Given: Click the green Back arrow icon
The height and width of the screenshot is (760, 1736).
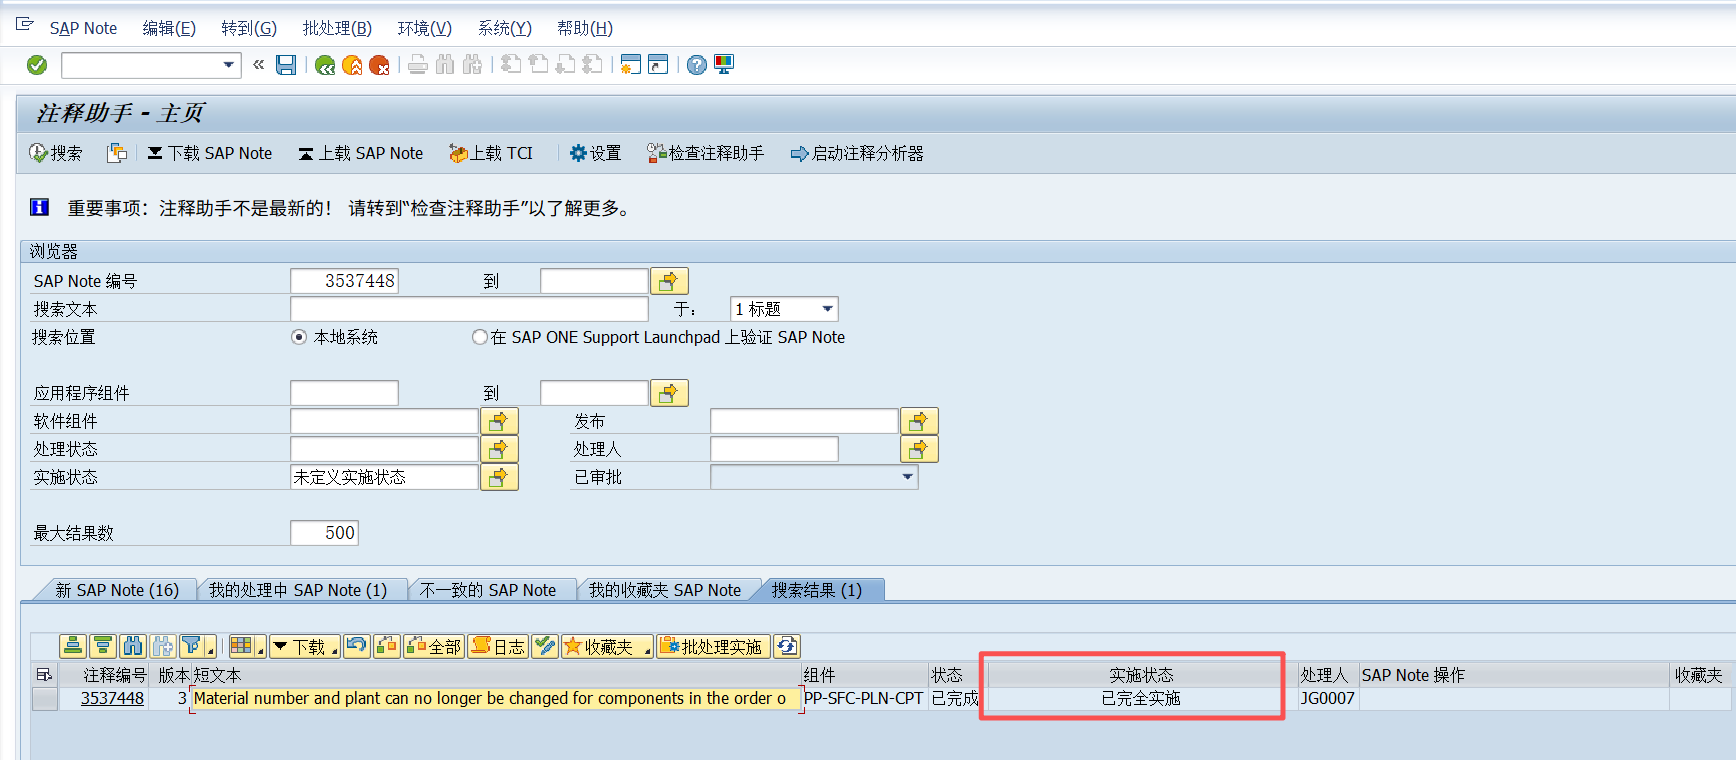Looking at the screenshot, I should point(325,65).
